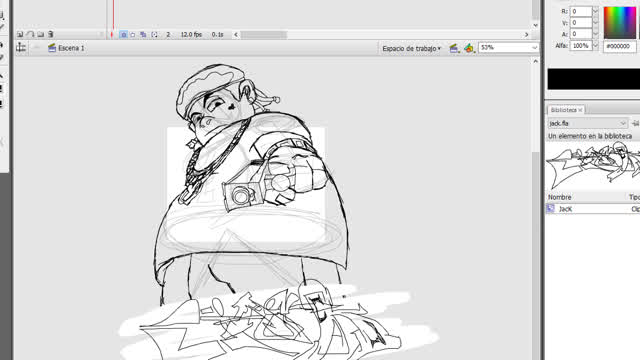This screenshot has width=640, height=360.
Task: Click the #000000 hex color field
Action: 620,46
